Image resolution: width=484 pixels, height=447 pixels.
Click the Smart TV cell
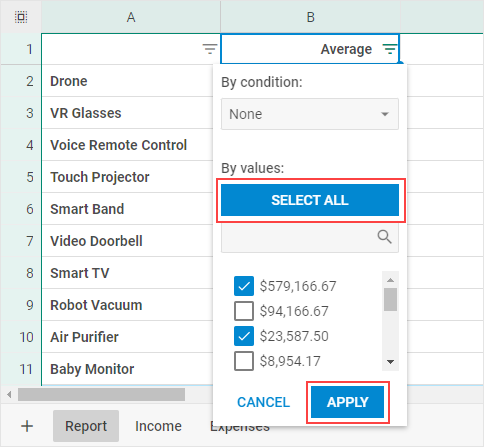tap(128, 273)
